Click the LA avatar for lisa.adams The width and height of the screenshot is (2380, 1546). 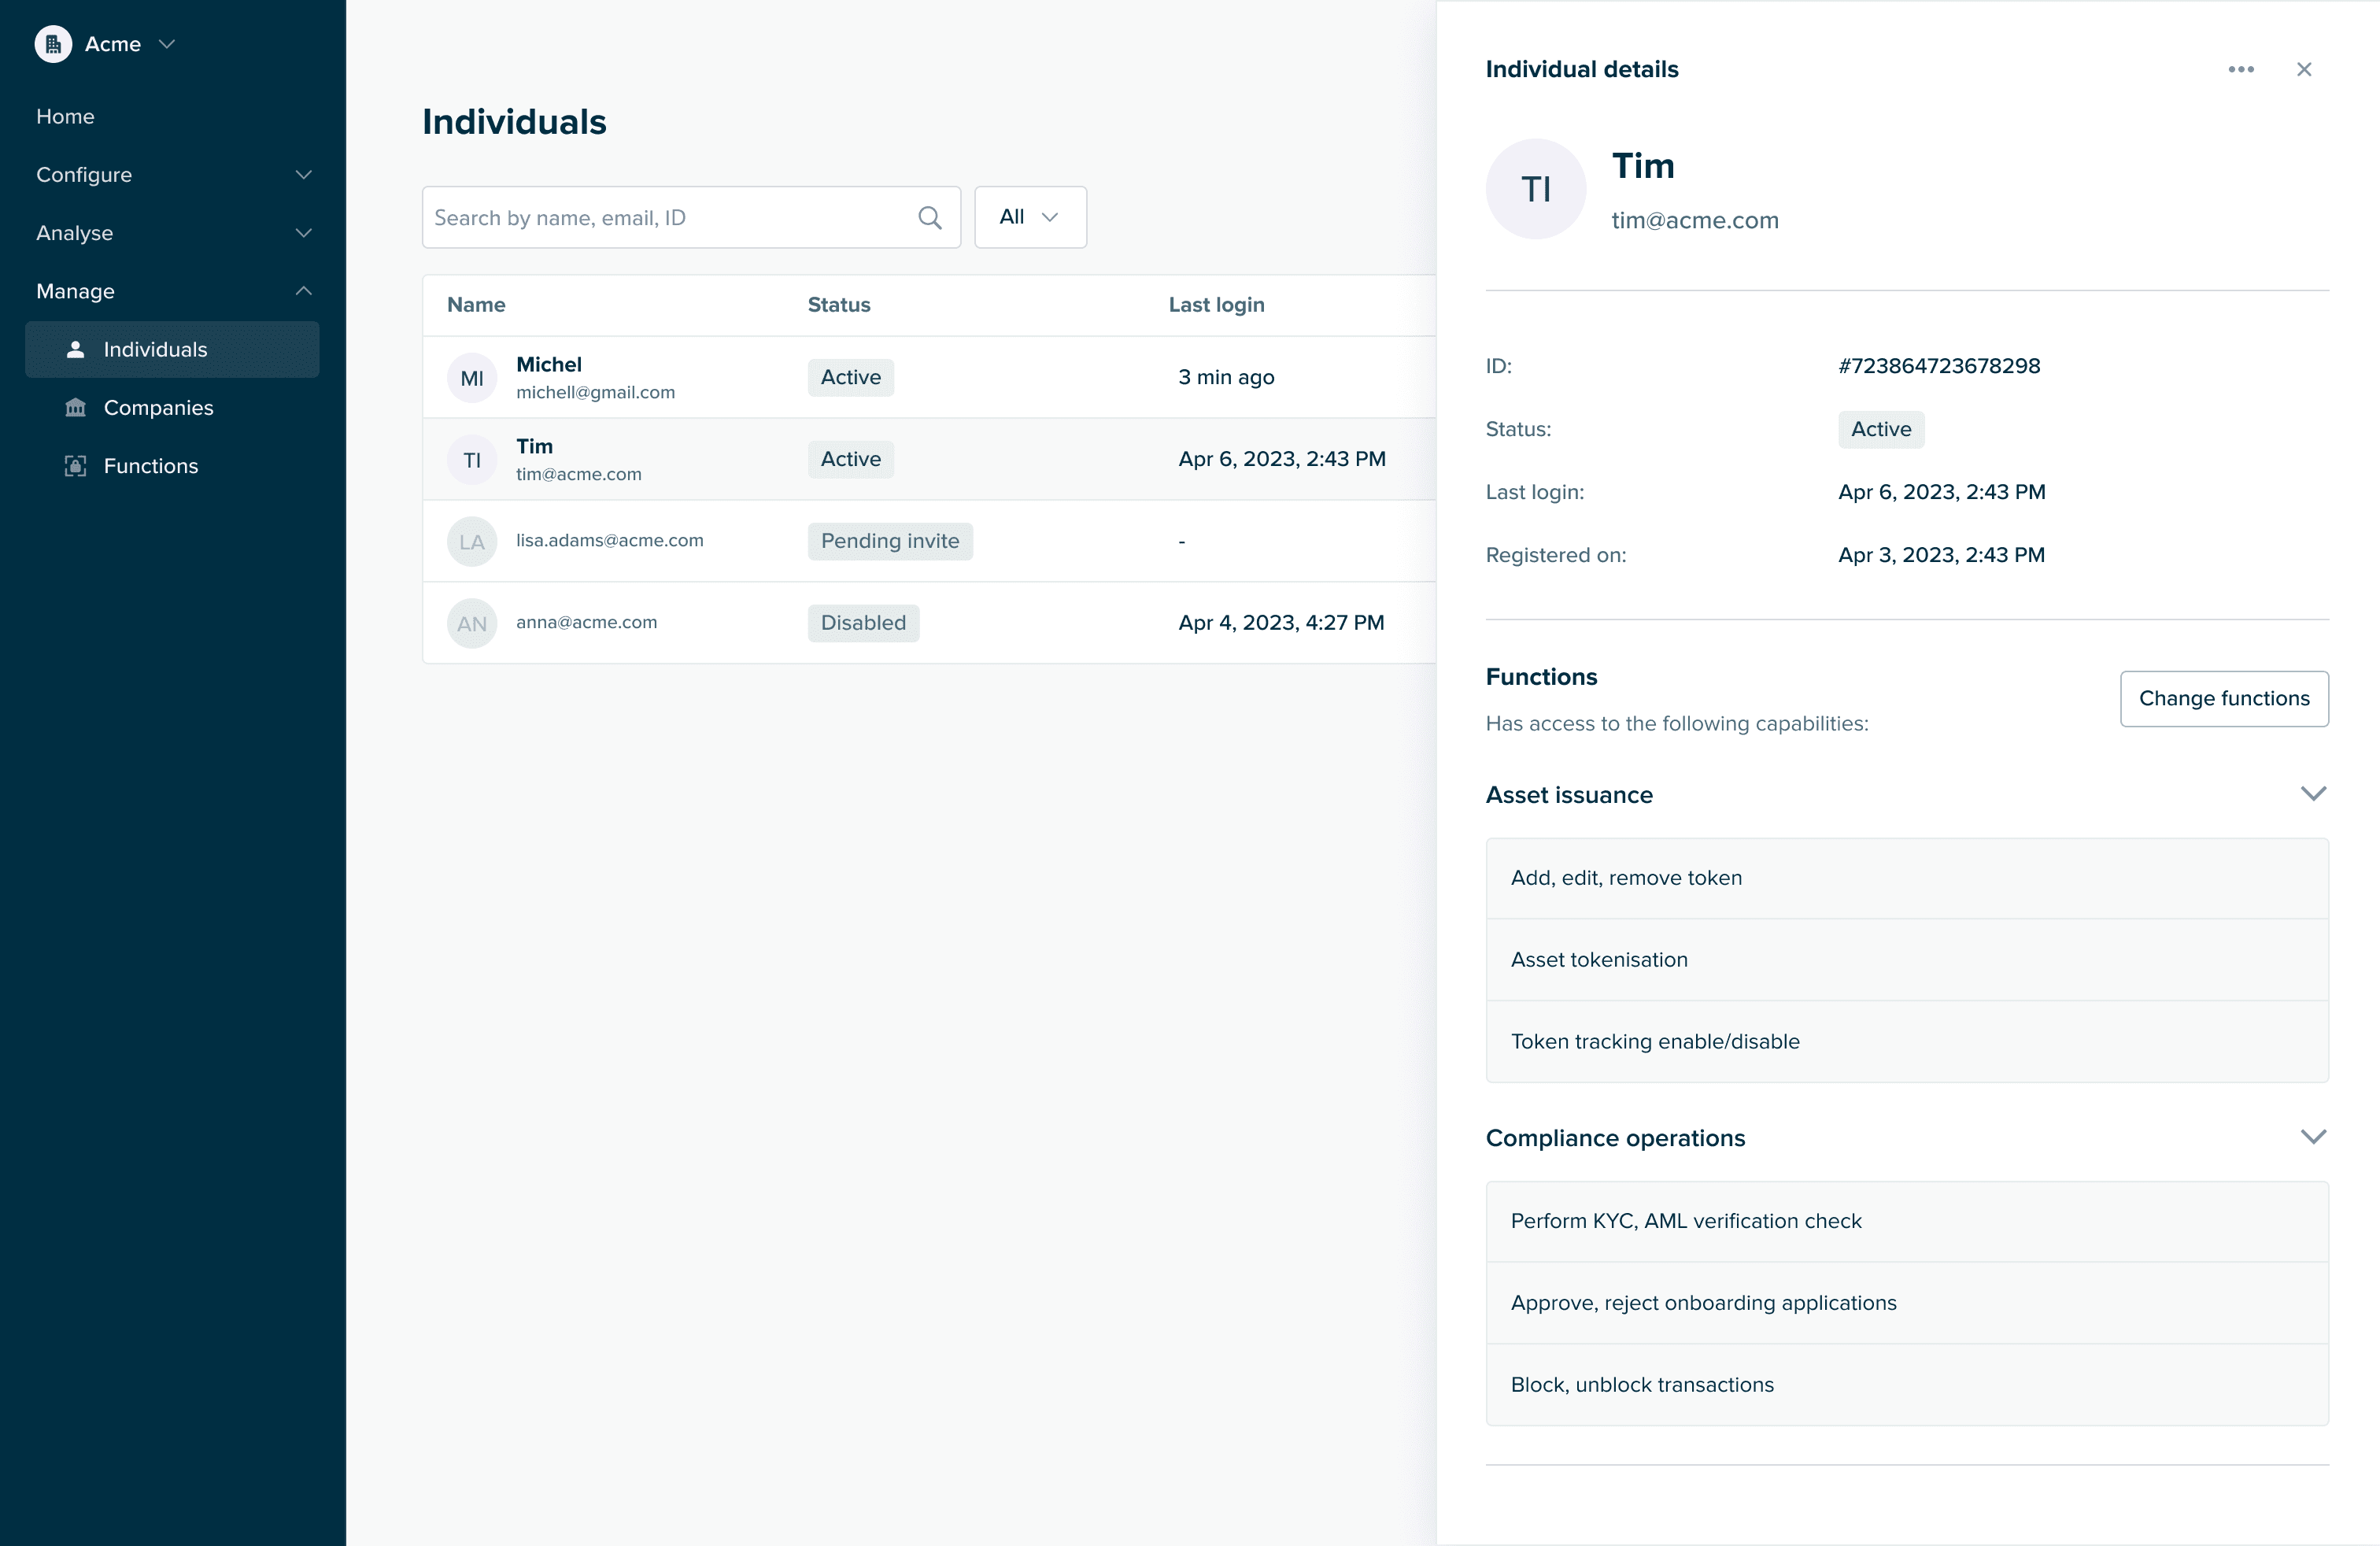[472, 542]
